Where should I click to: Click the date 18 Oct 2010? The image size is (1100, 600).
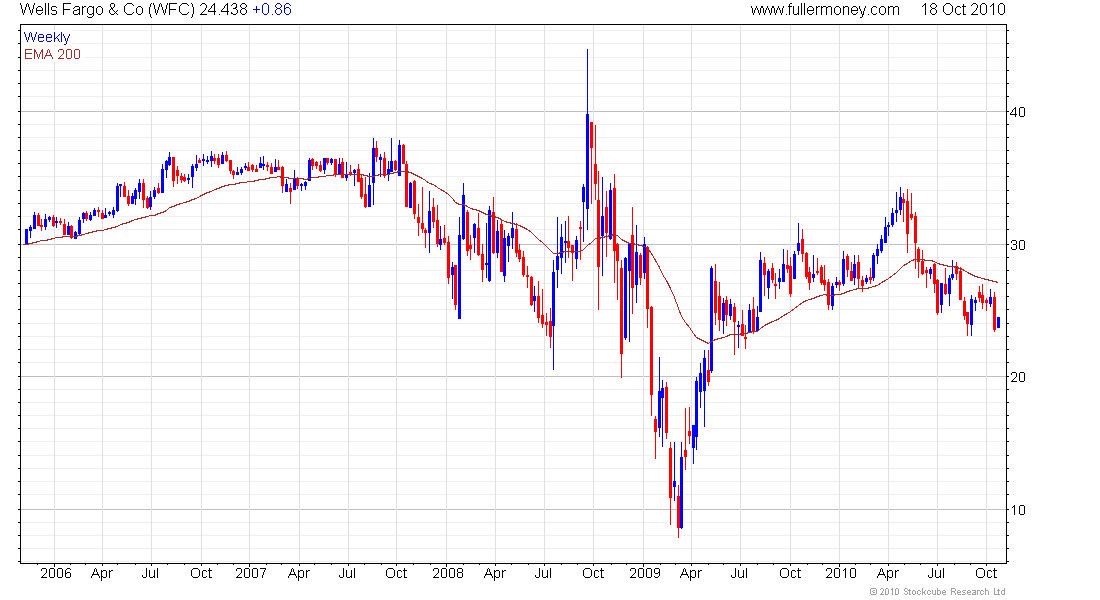click(962, 10)
